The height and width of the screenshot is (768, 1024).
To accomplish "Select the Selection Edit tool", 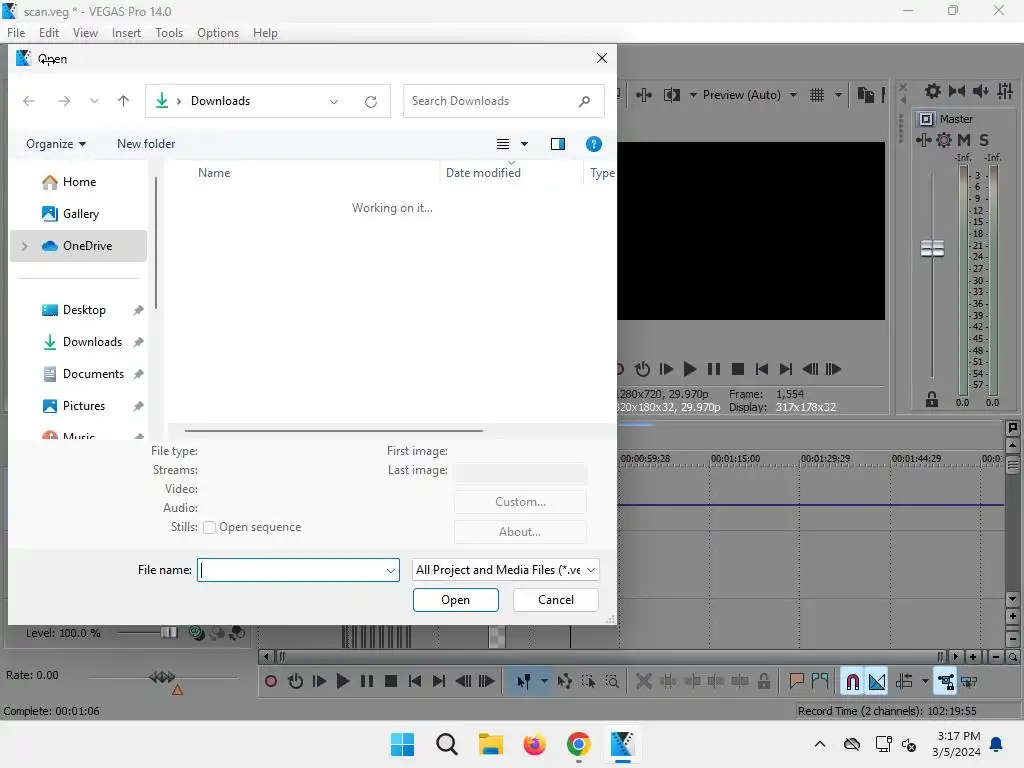I will (x=588, y=681).
